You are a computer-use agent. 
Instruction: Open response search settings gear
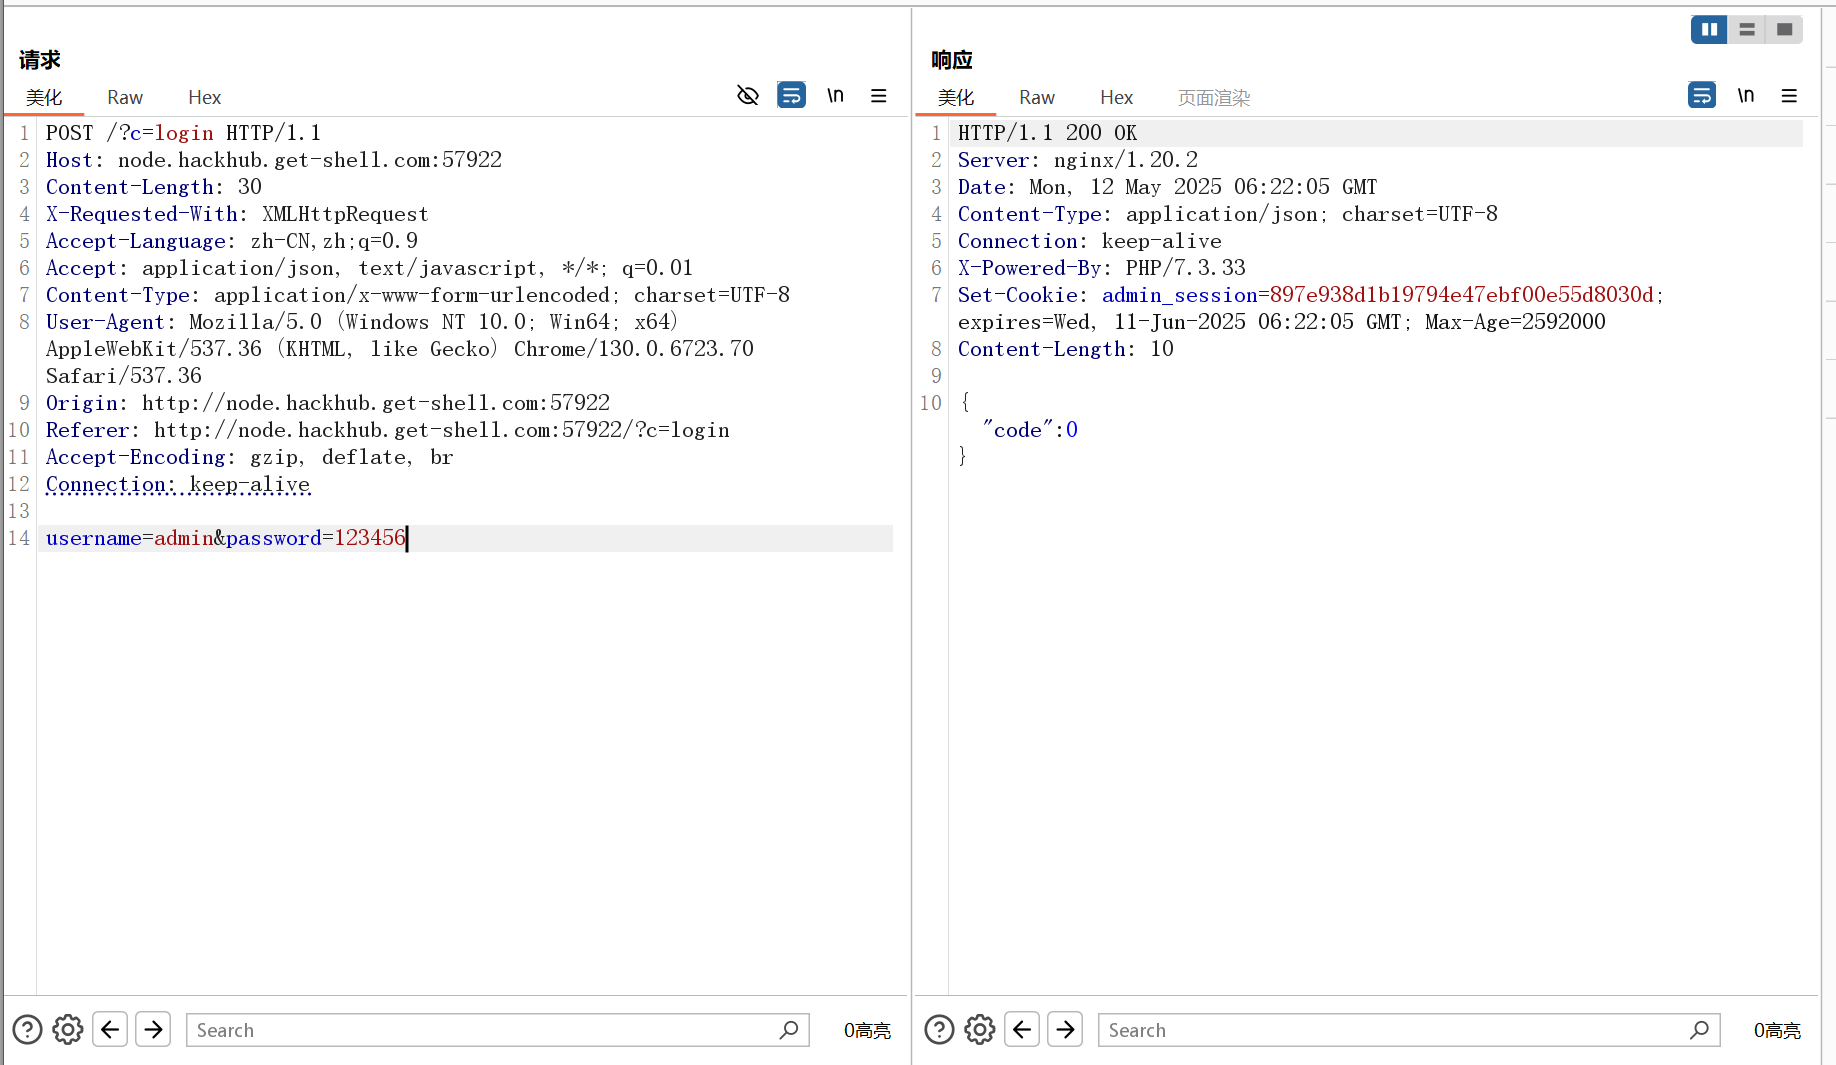click(x=980, y=1029)
